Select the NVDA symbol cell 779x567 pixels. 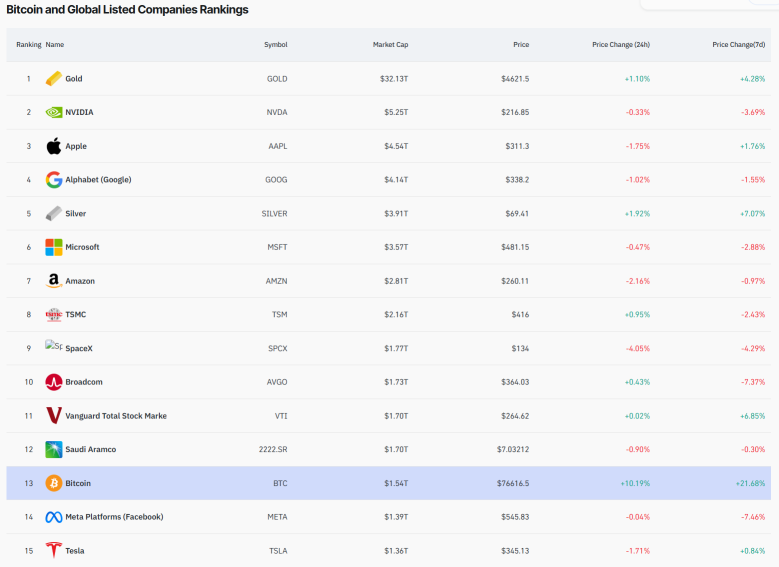point(277,112)
